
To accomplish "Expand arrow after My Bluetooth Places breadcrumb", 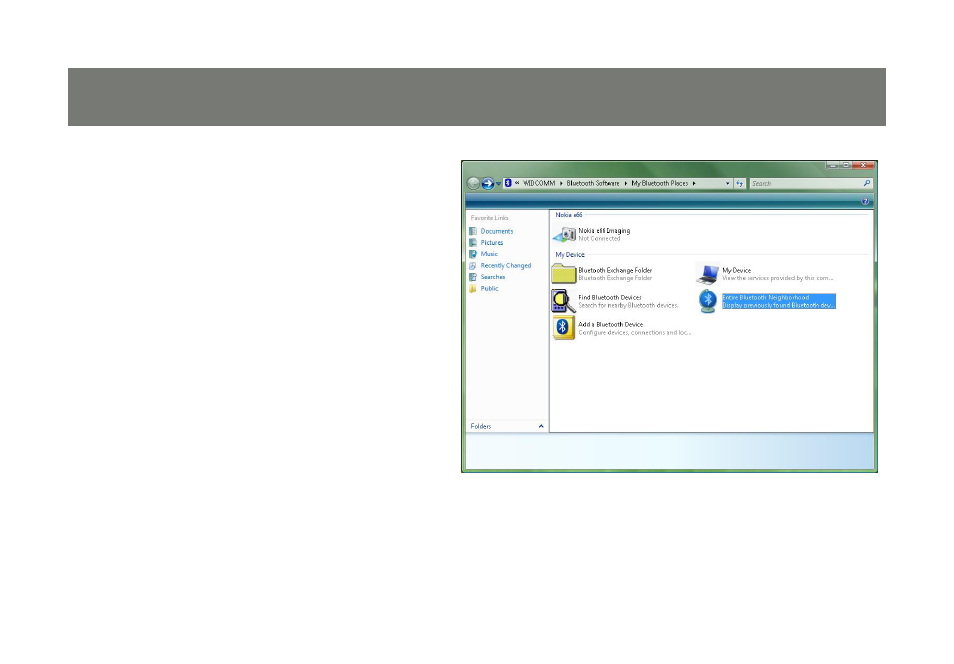I will click(x=694, y=183).
